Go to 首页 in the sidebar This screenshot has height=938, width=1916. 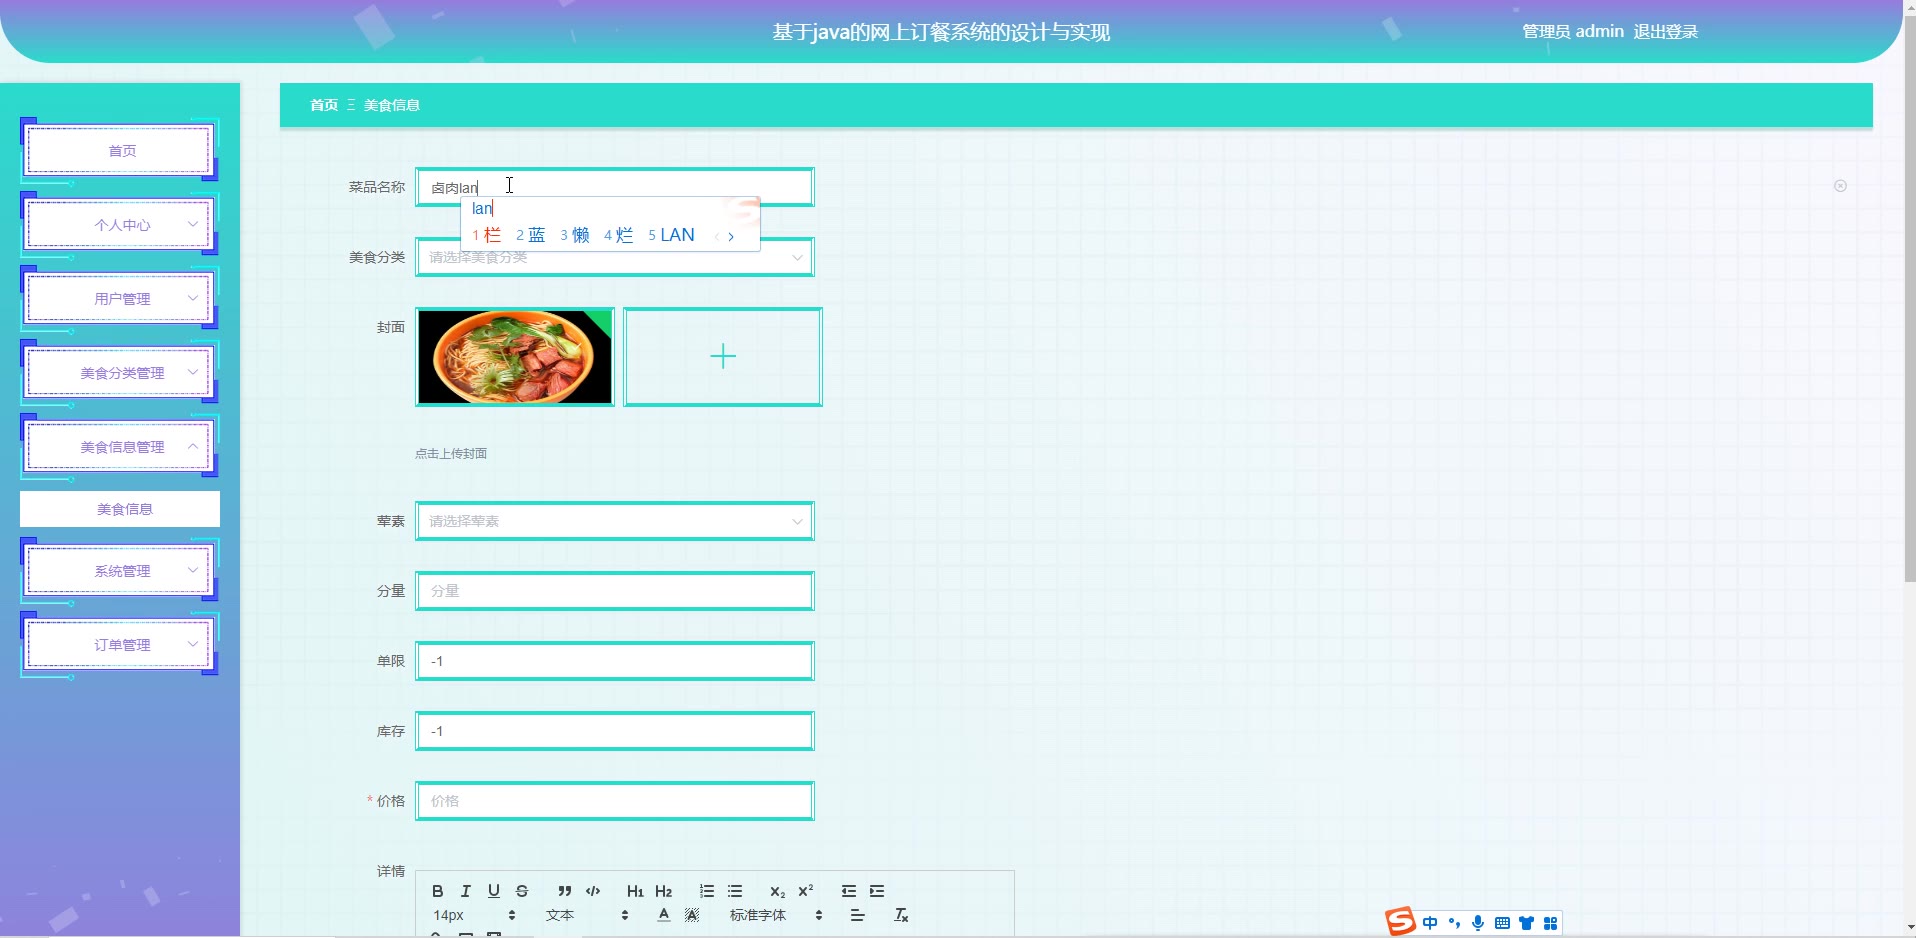119,151
